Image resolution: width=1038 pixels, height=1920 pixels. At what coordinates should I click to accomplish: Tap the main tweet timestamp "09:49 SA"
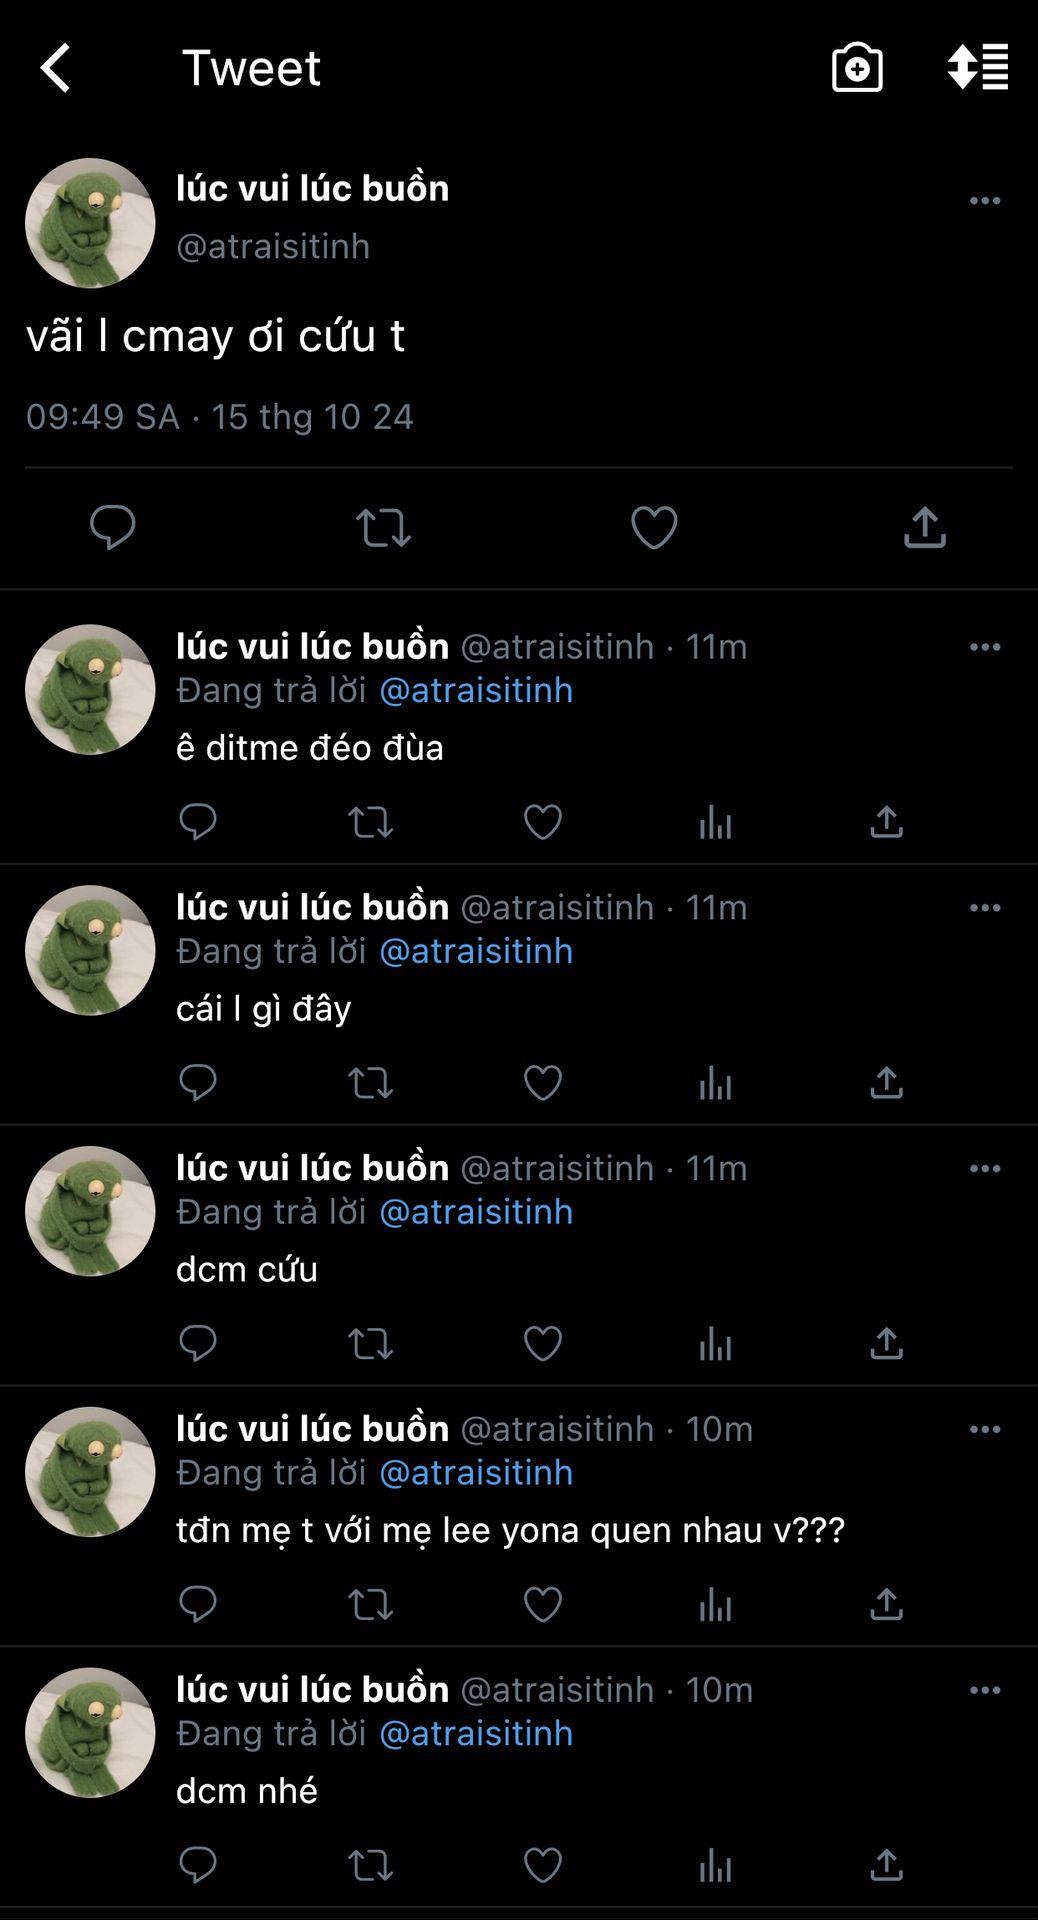[x=103, y=417]
